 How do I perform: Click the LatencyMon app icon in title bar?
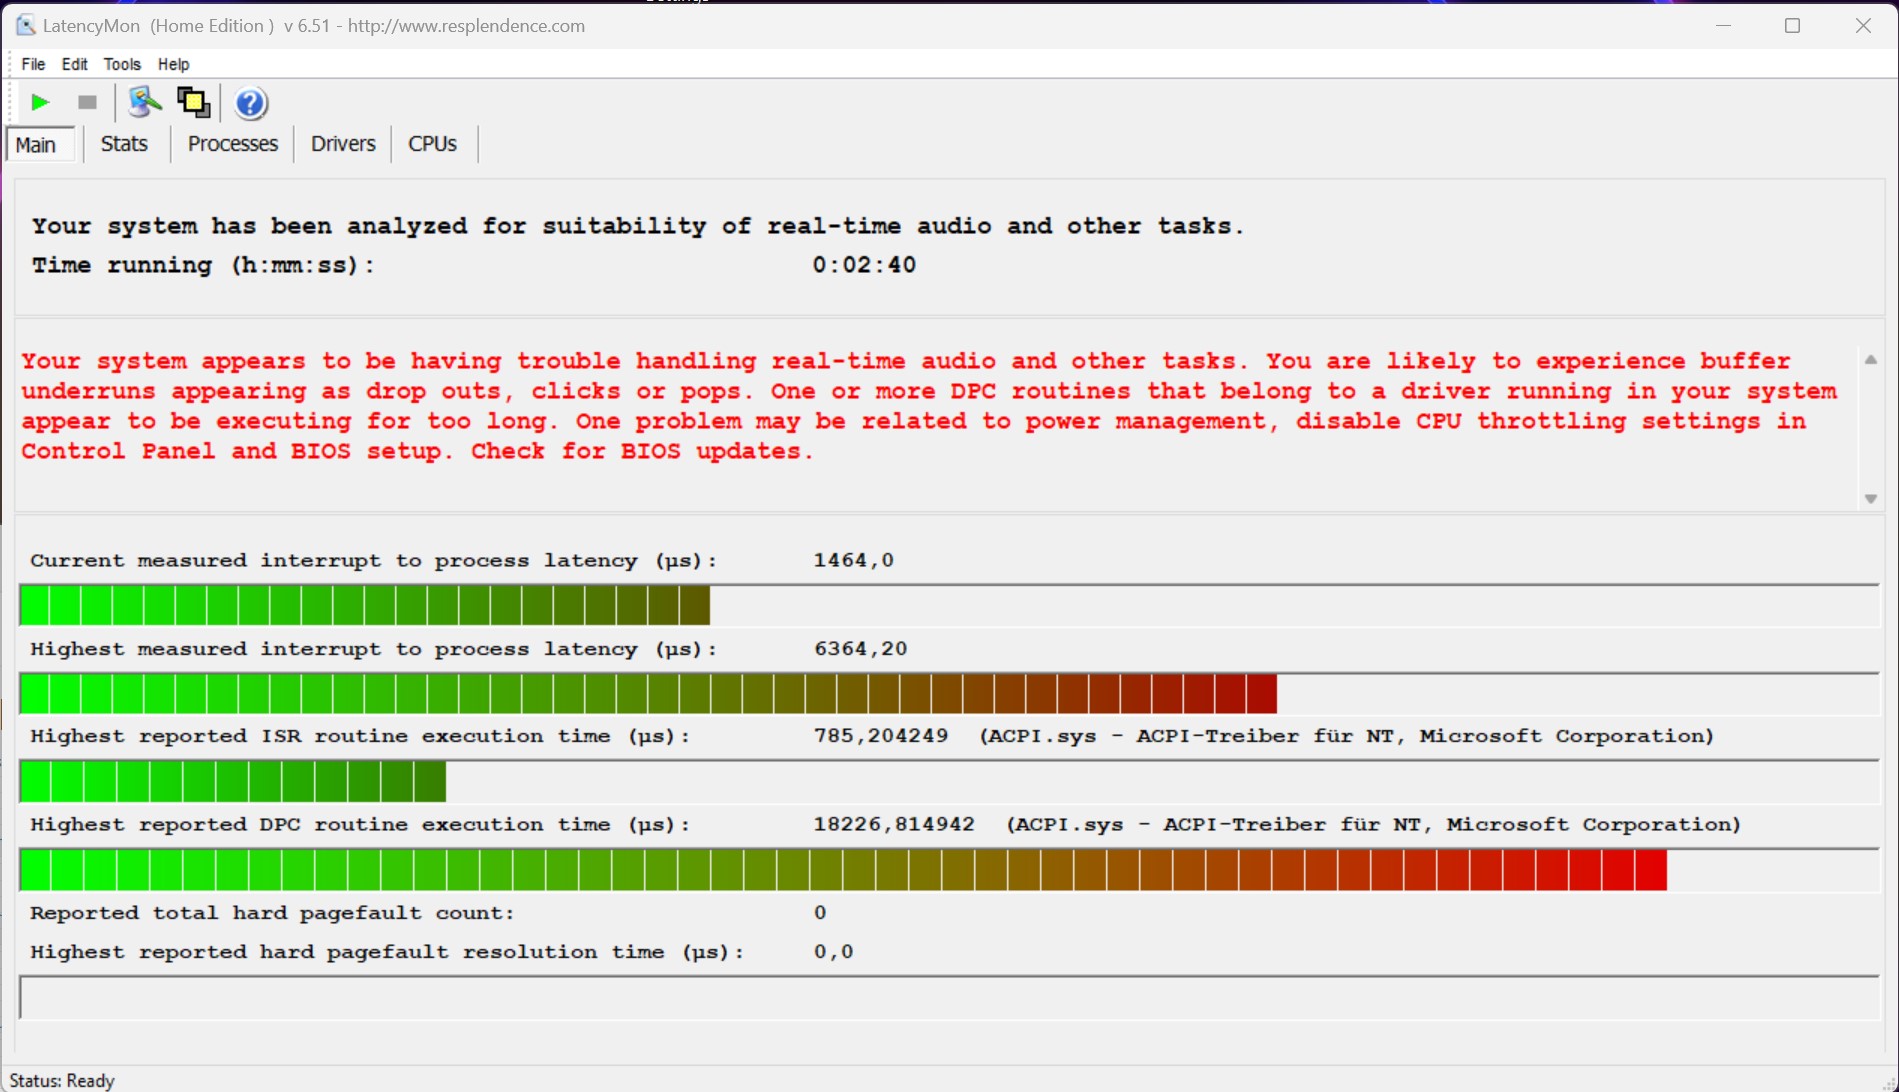click(x=26, y=26)
